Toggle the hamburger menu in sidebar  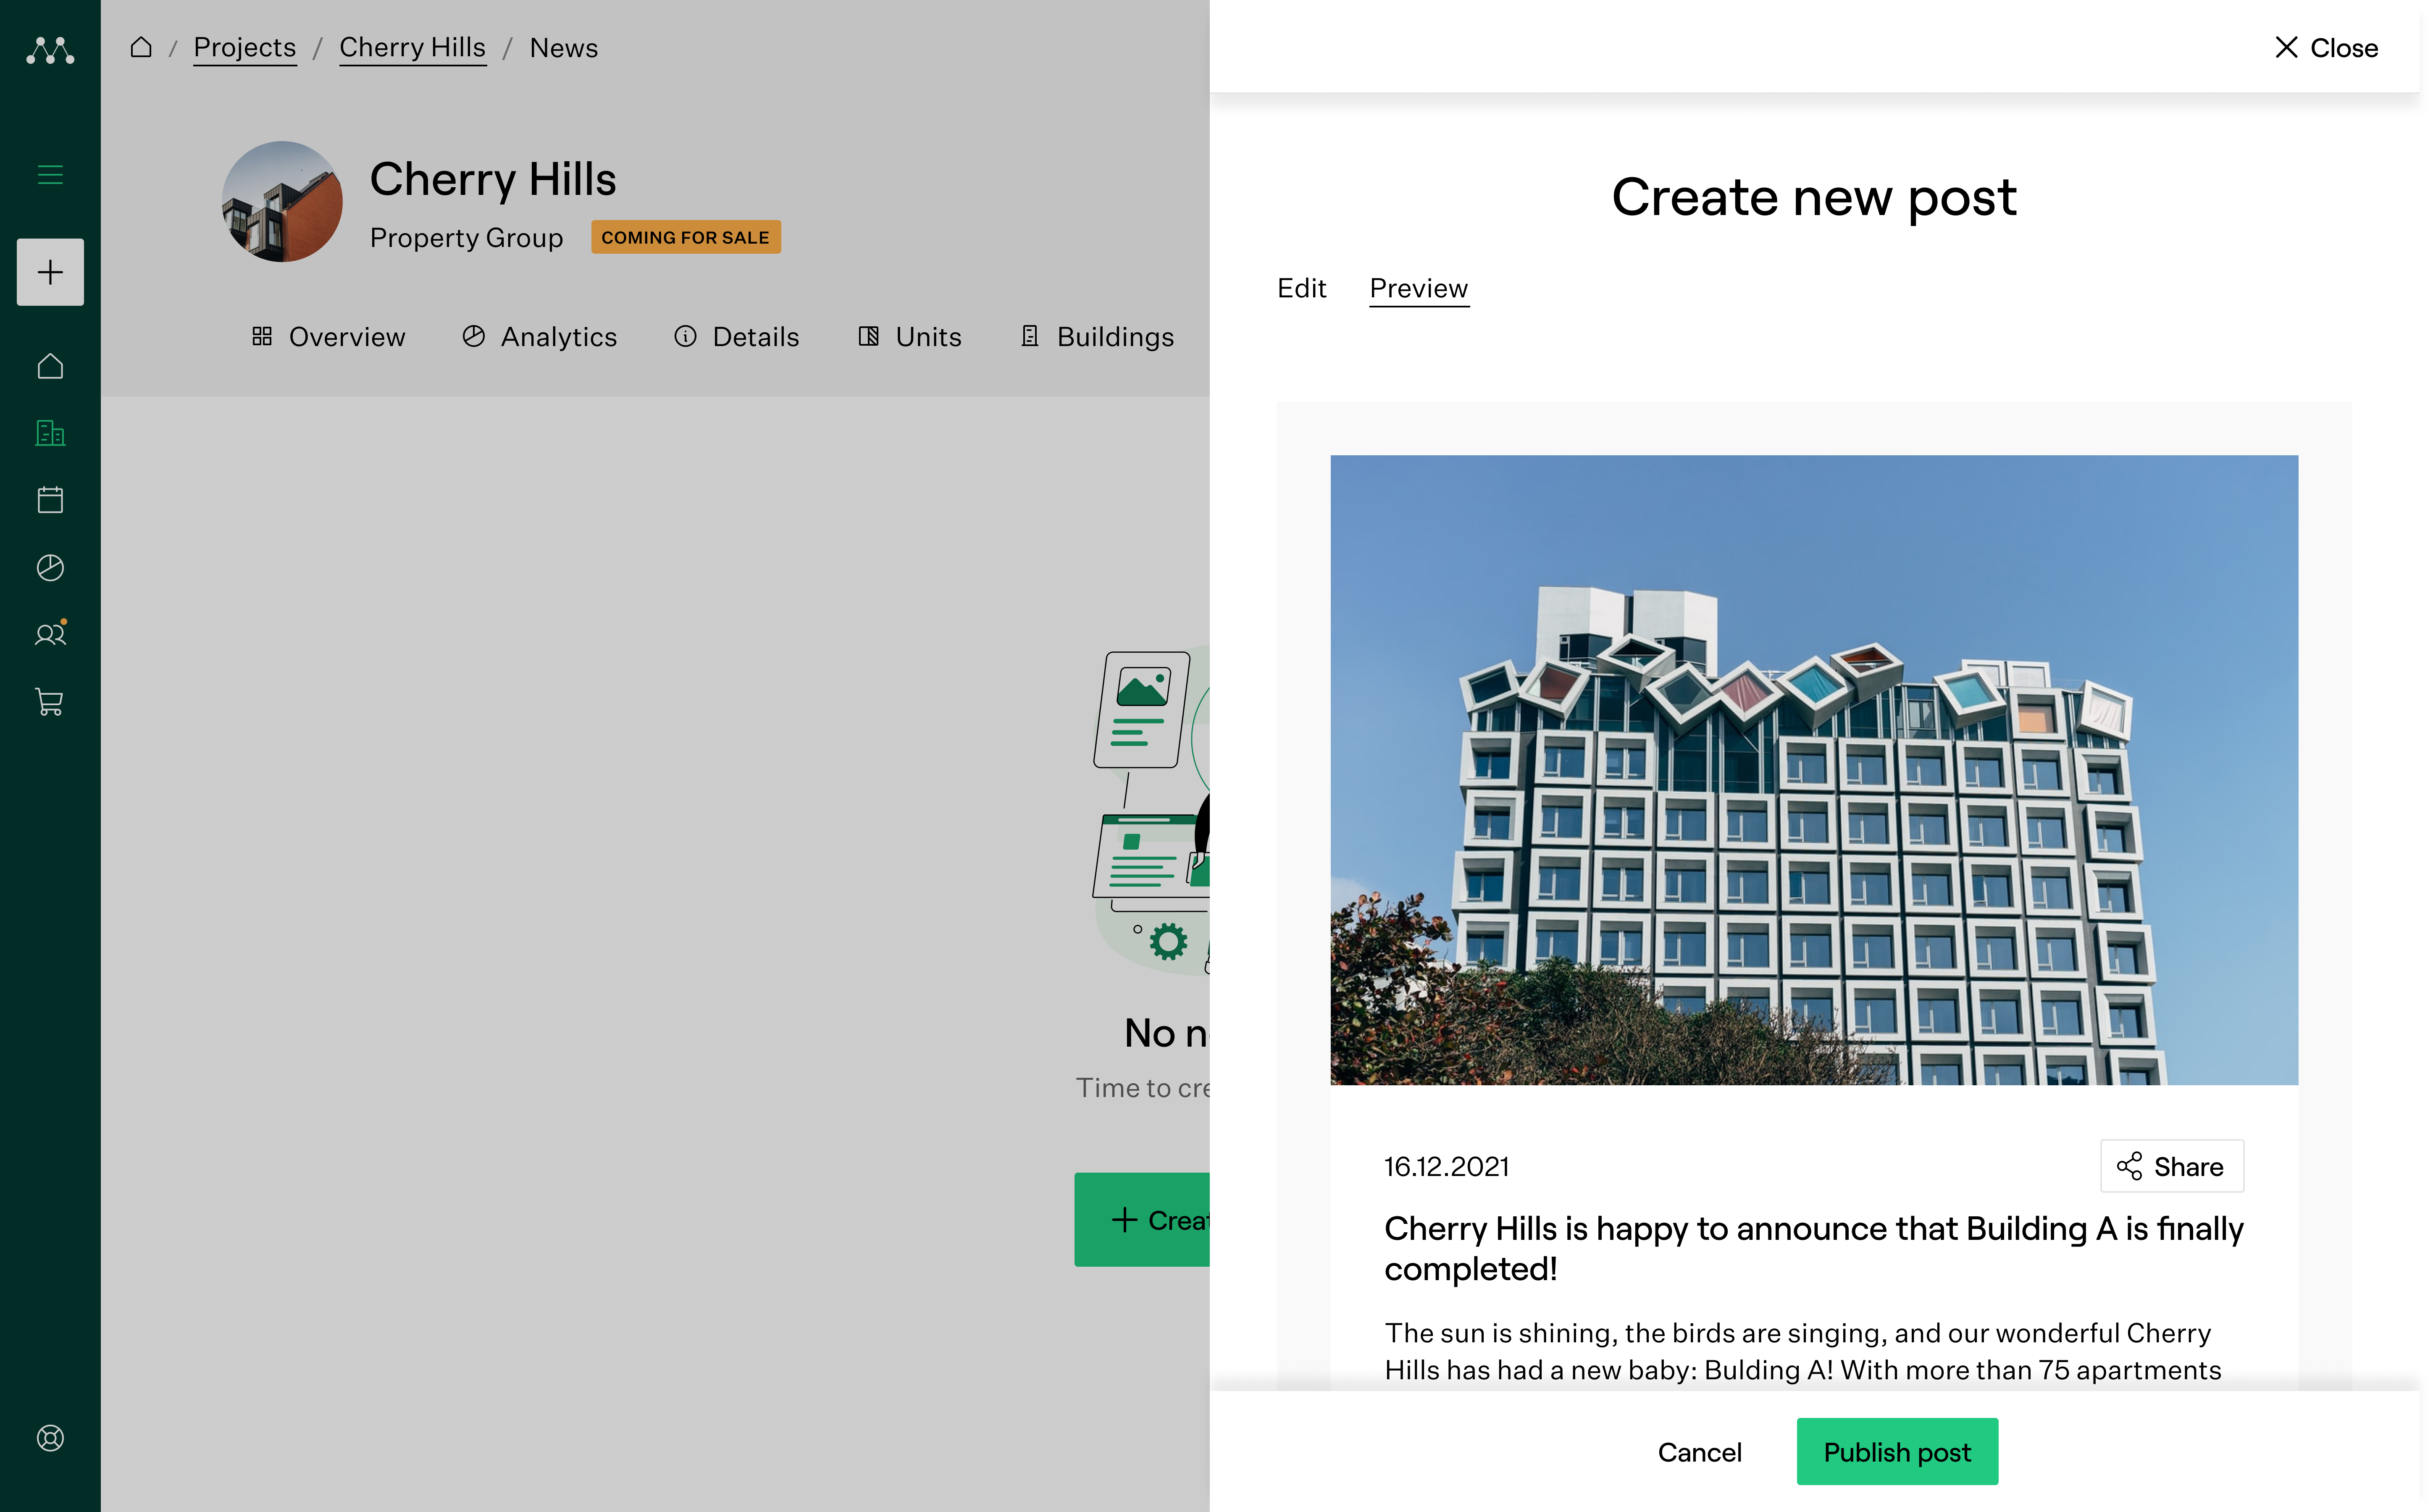coord(50,175)
